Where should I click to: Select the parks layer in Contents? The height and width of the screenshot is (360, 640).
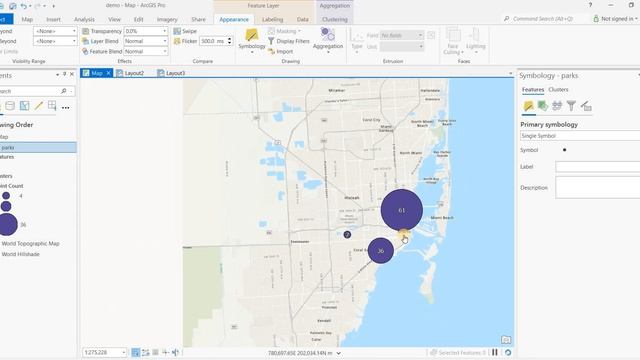(38, 147)
